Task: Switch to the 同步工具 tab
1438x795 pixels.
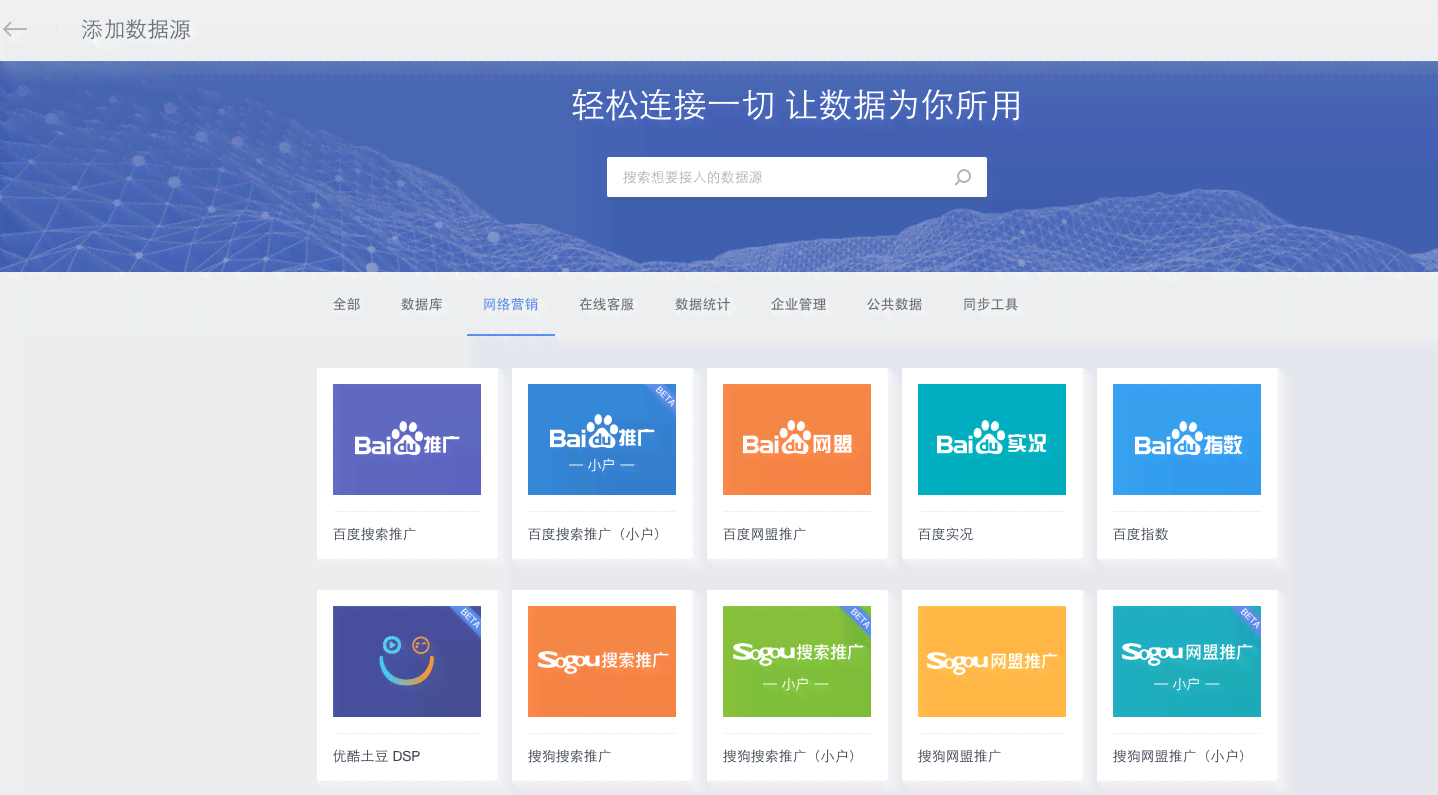Action: 991,304
